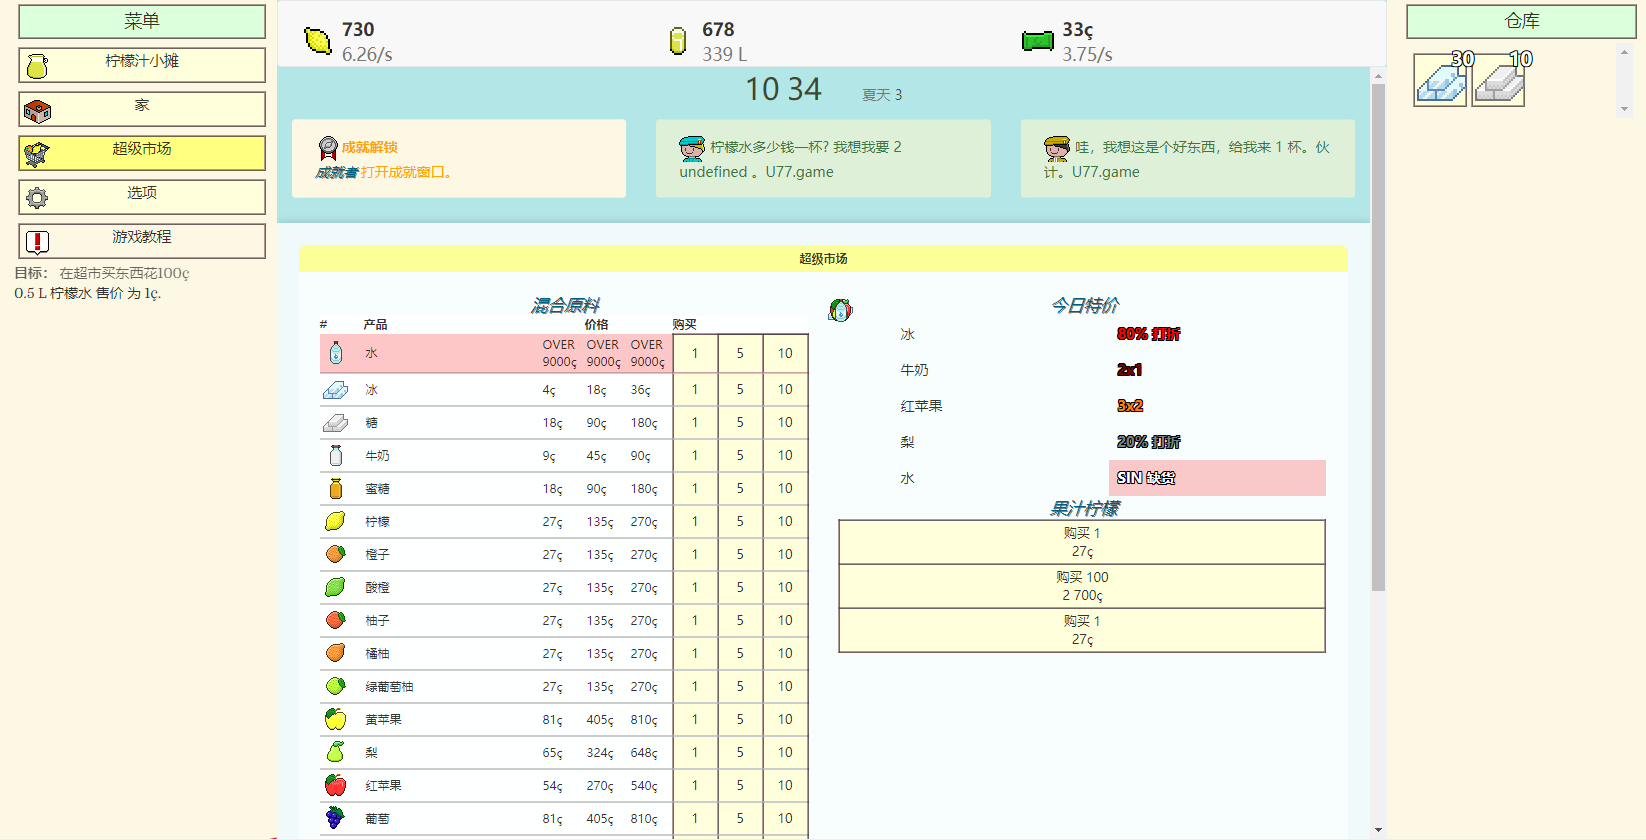Click the refresh icon beside 今日特价
1646x840 pixels.
840,310
